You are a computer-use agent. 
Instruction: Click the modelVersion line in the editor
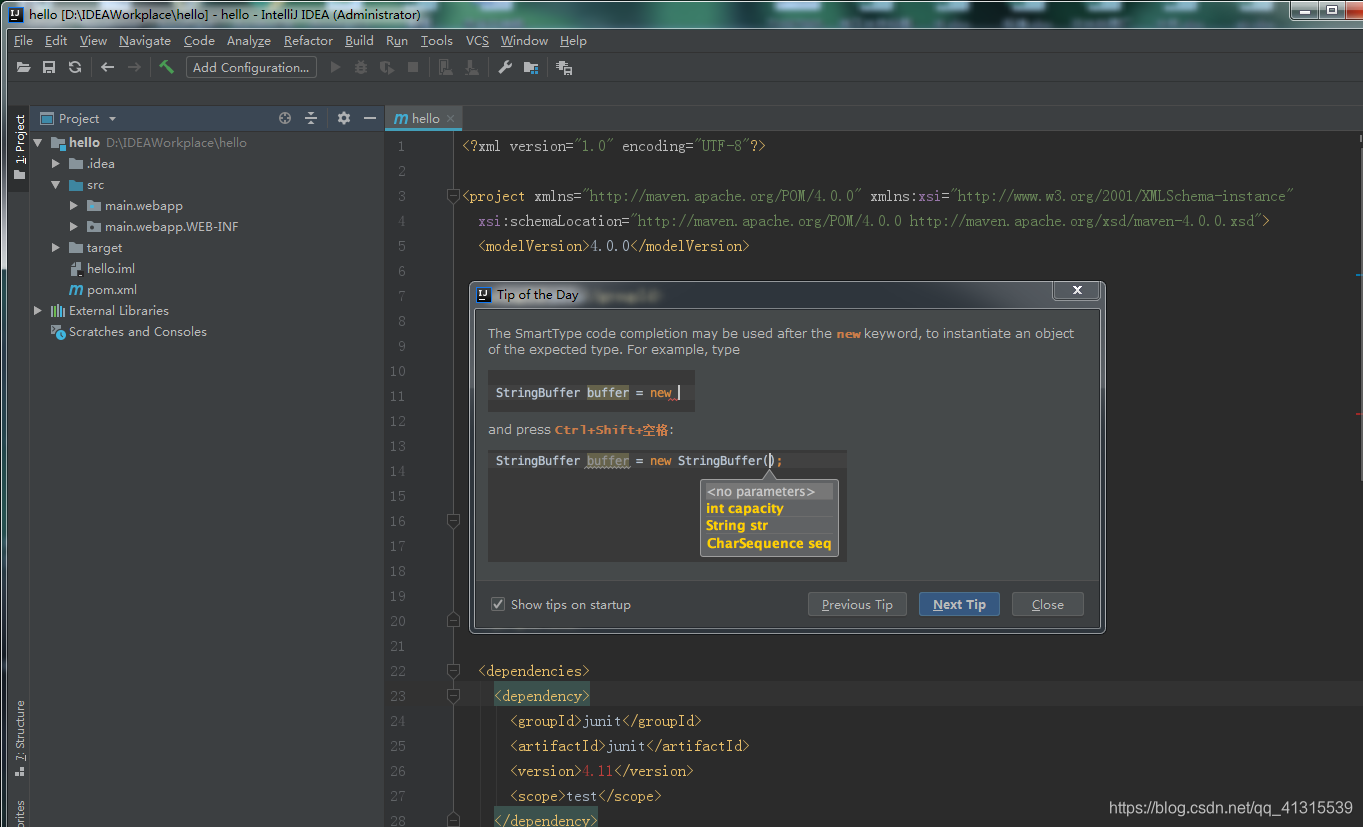coord(614,246)
